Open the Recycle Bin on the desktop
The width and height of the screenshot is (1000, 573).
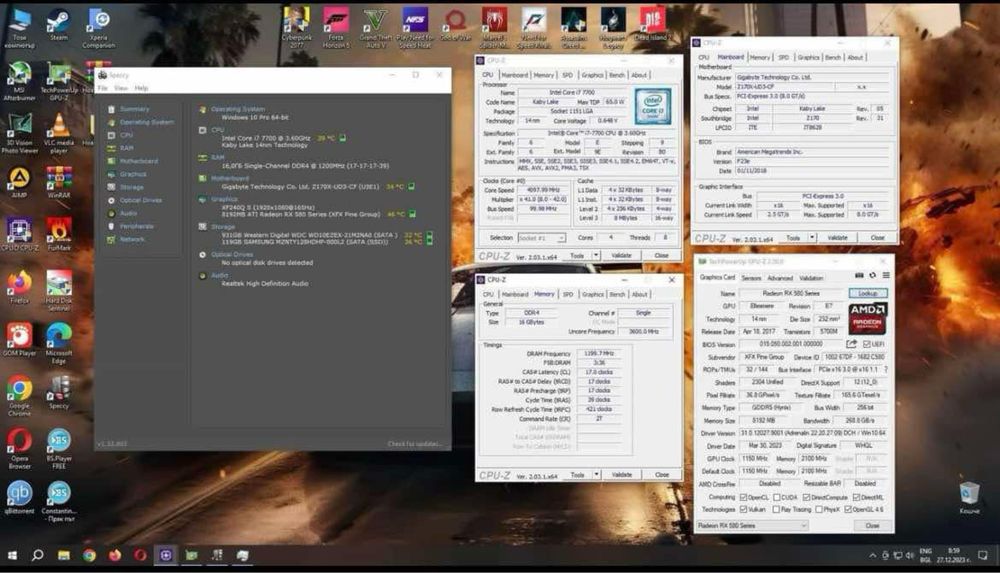tap(969, 498)
